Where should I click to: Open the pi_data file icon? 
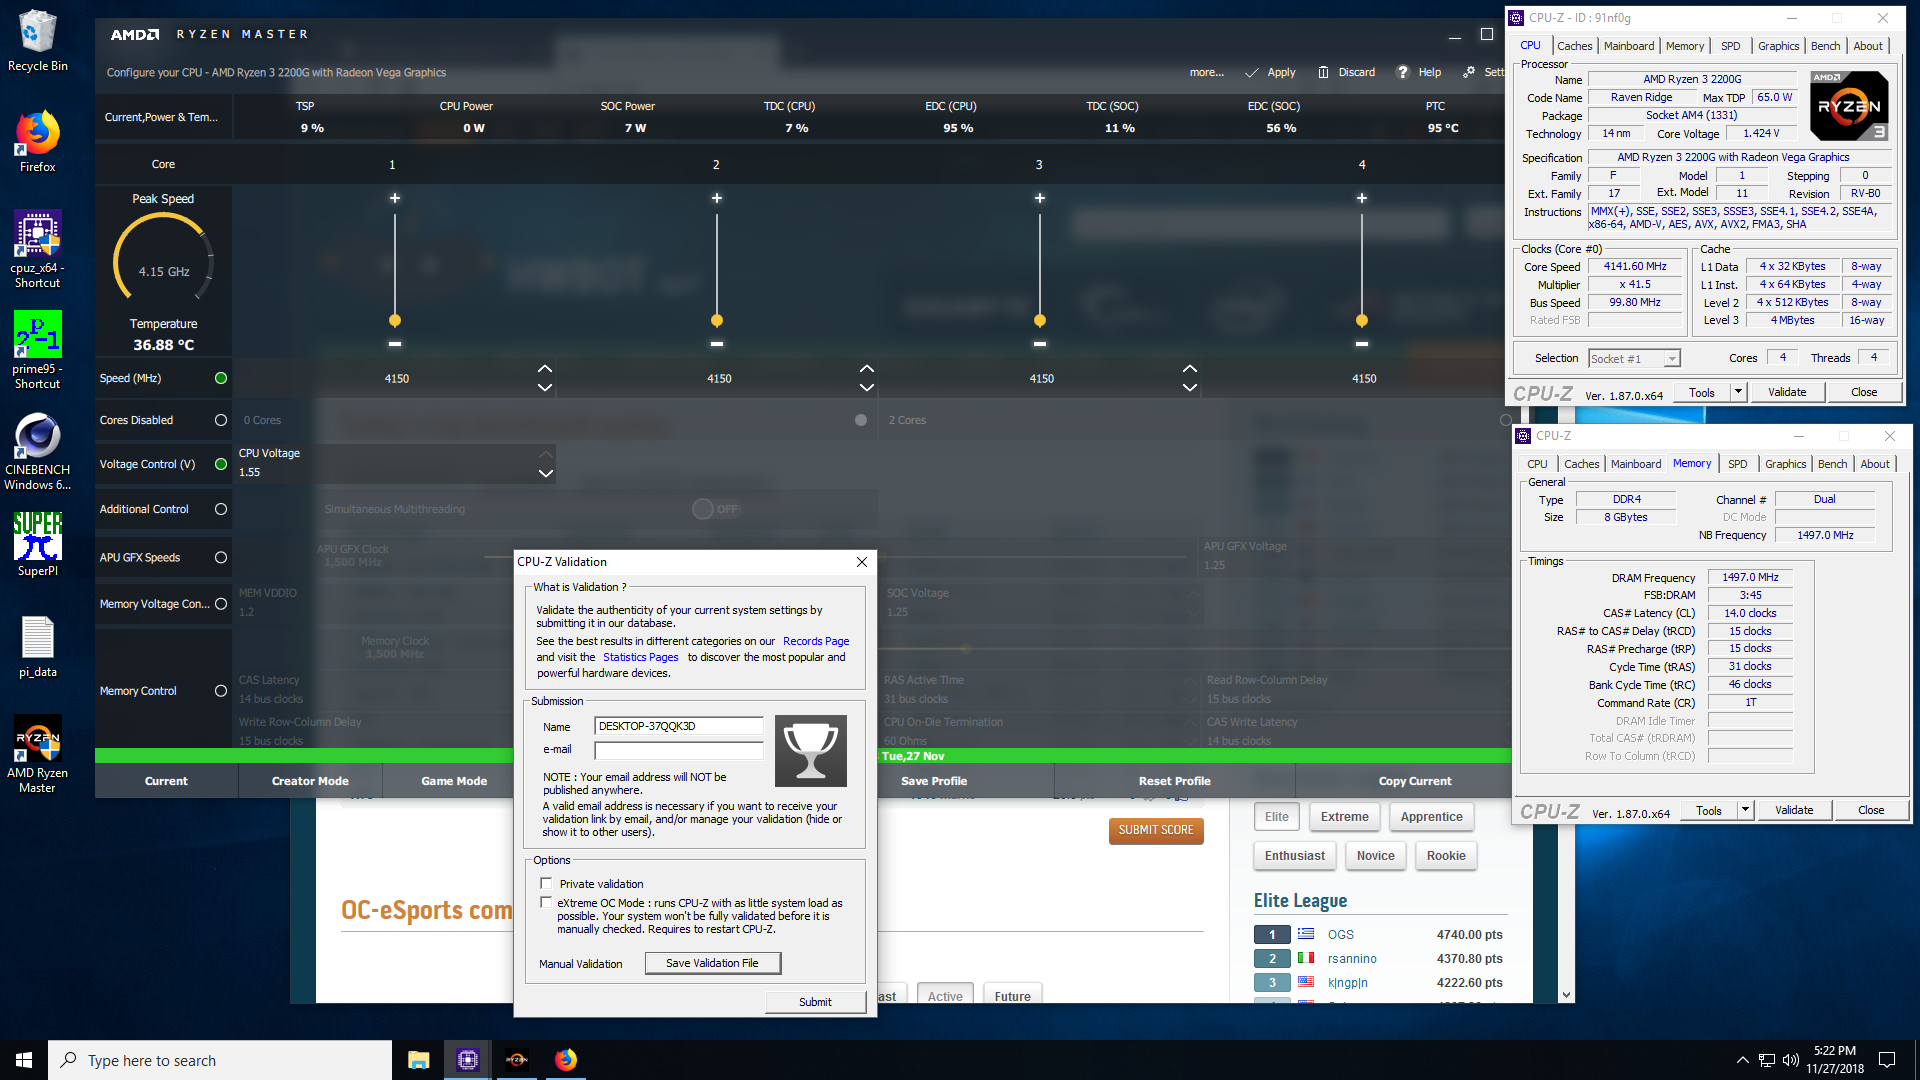[x=38, y=647]
